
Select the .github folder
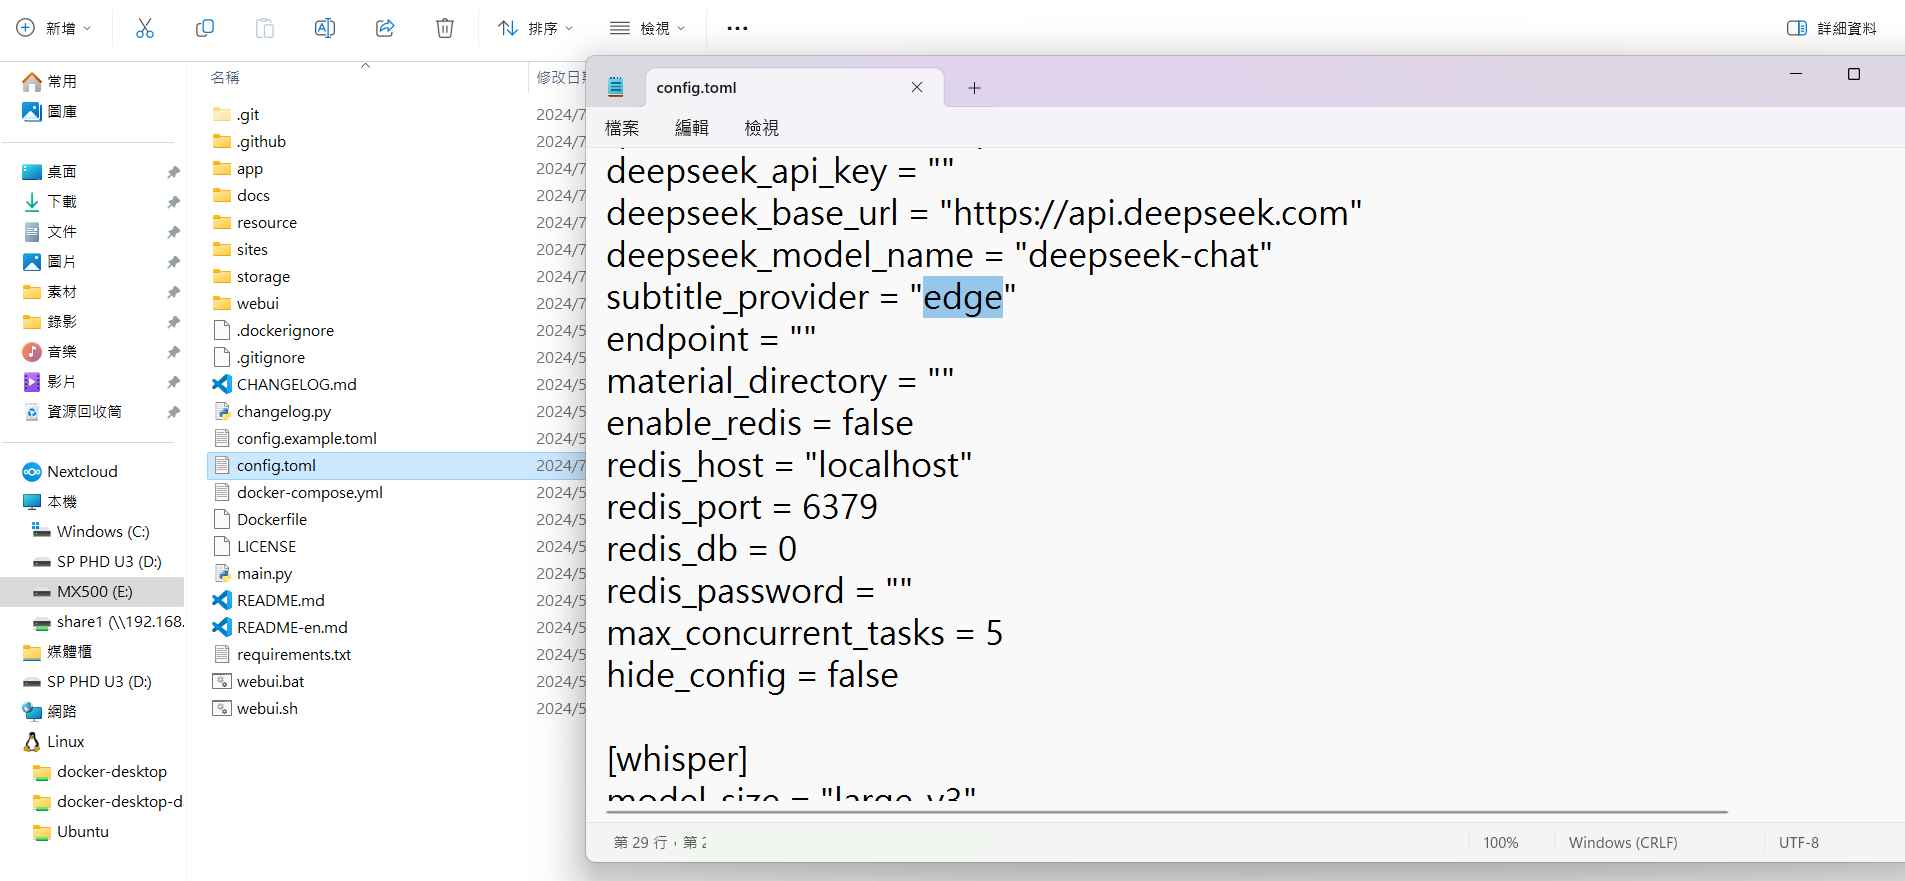coord(250,141)
